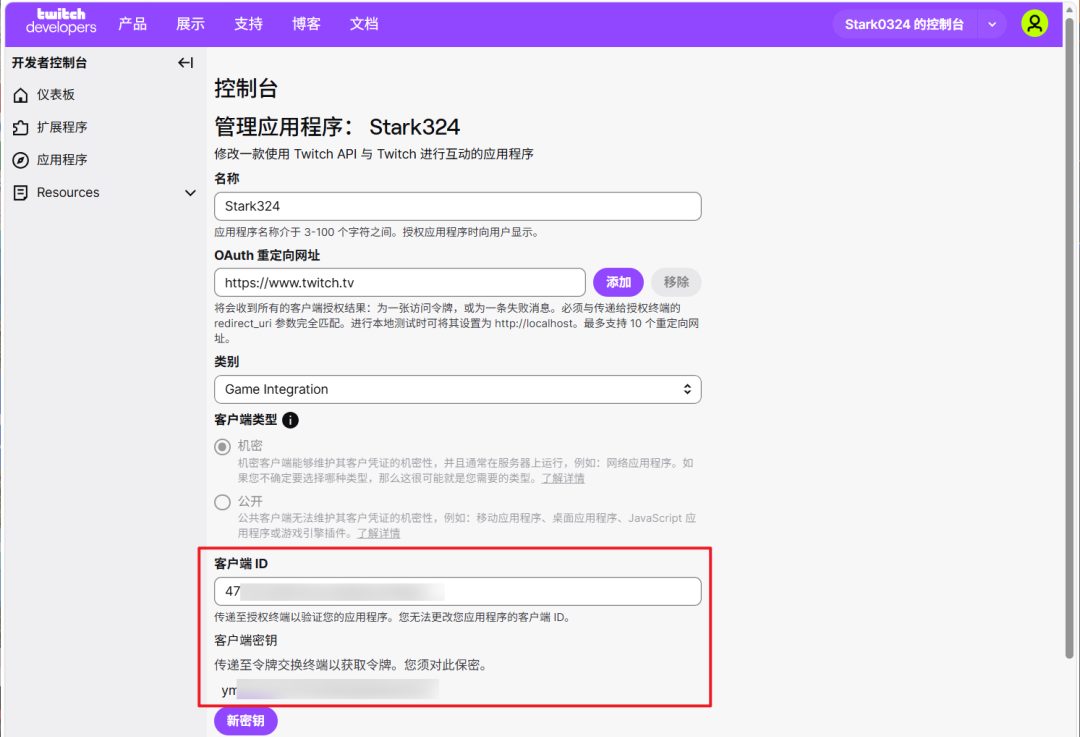Click the 添加 redirect URL button
The width and height of the screenshot is (1080, 737).
click(618, 282)
